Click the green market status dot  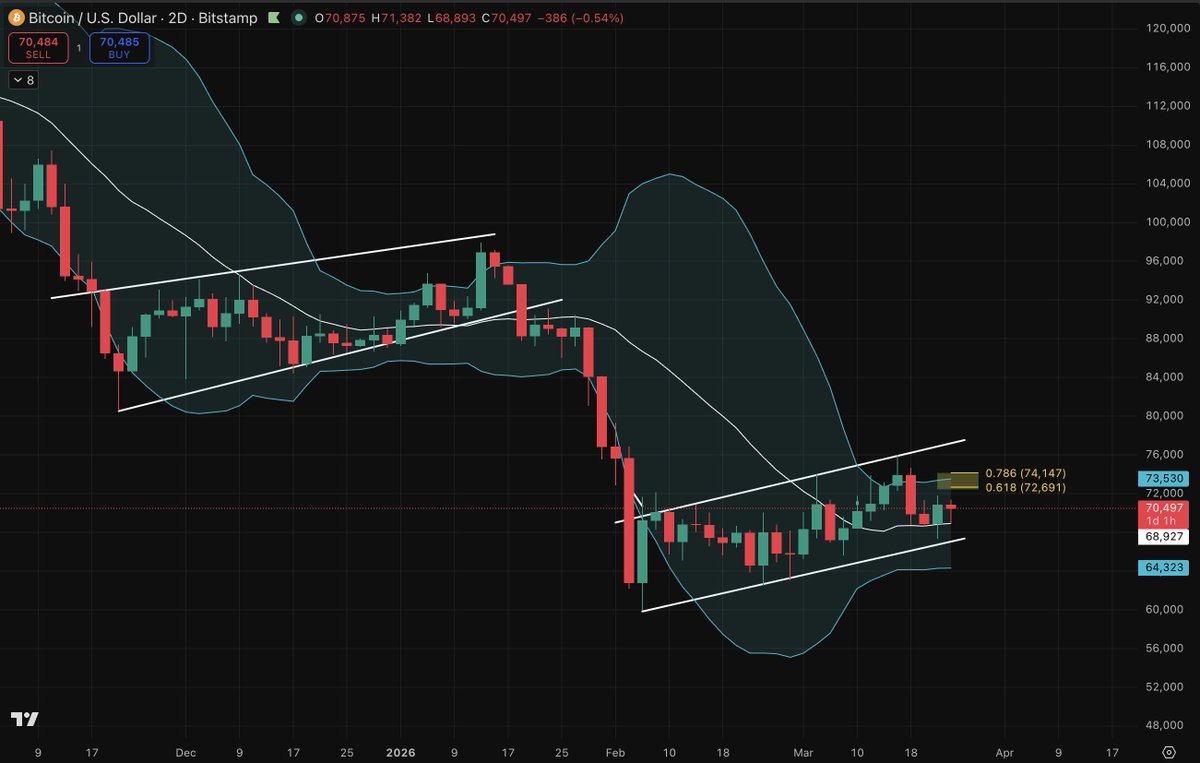(x=299, y=18)
